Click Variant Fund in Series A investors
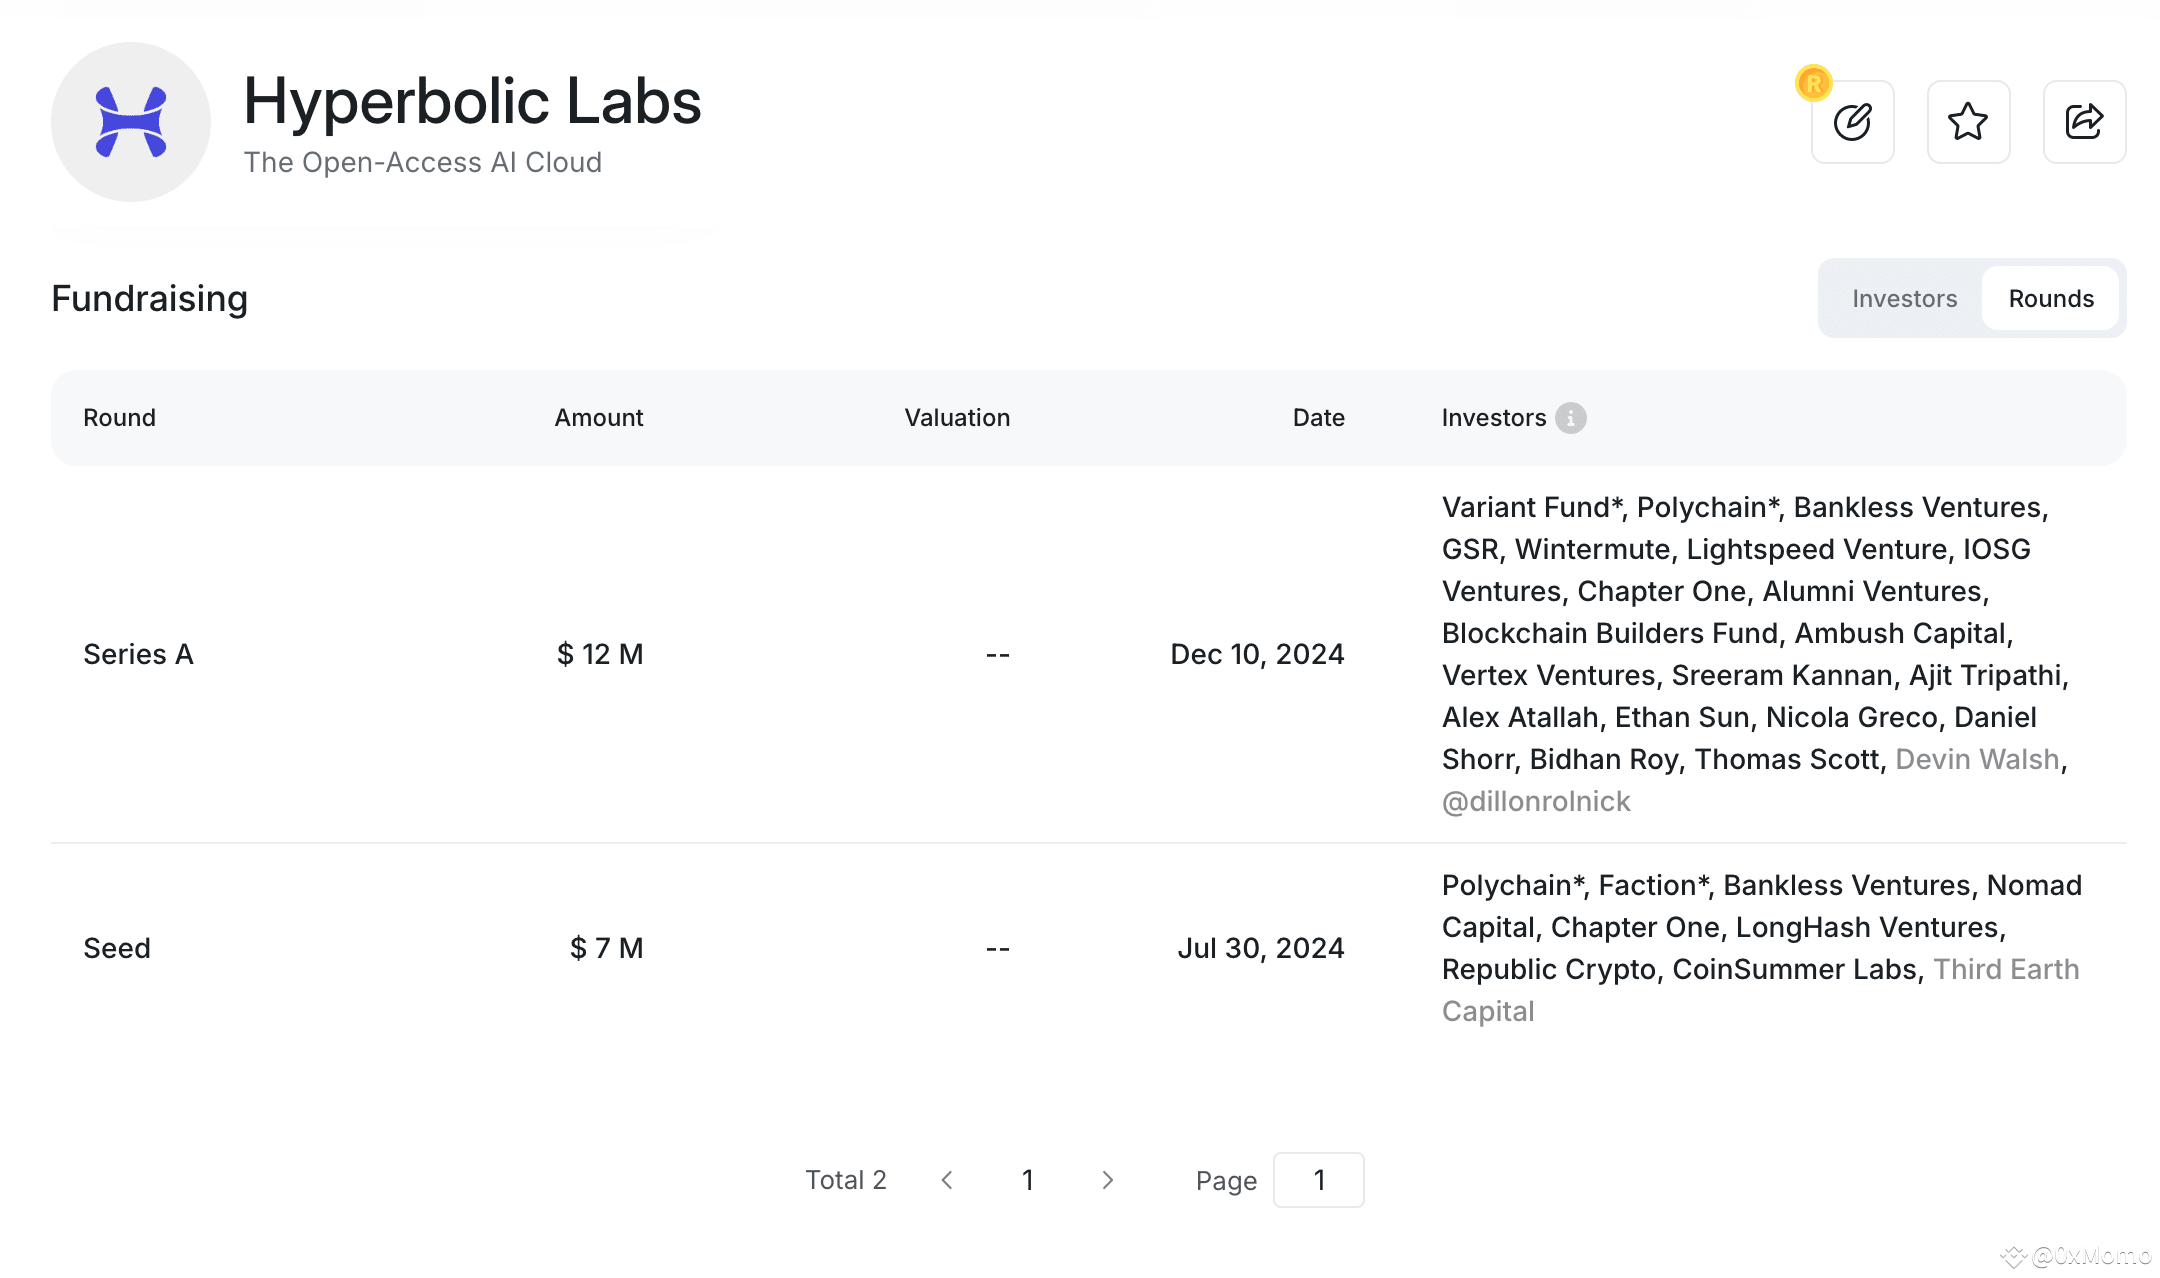2160x1278 pixels. click(x=1525, y=507)
